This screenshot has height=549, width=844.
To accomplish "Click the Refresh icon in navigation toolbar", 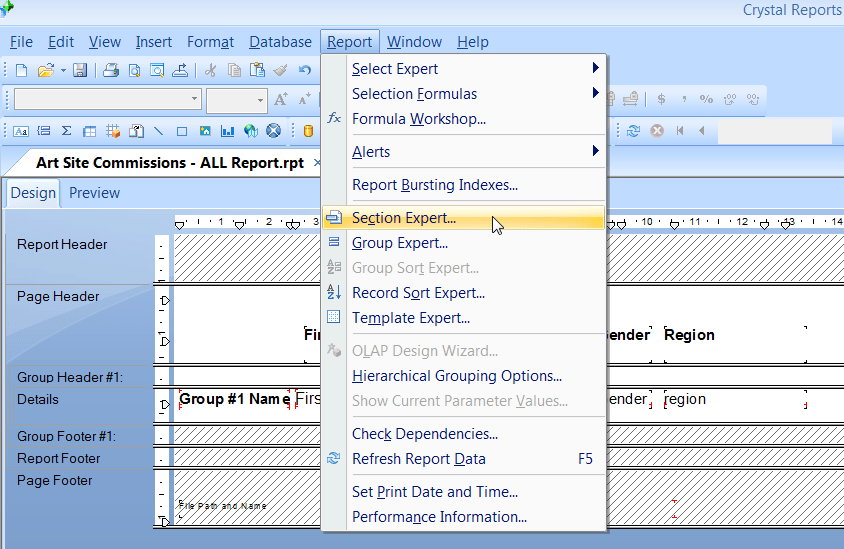I will (634, 131).
